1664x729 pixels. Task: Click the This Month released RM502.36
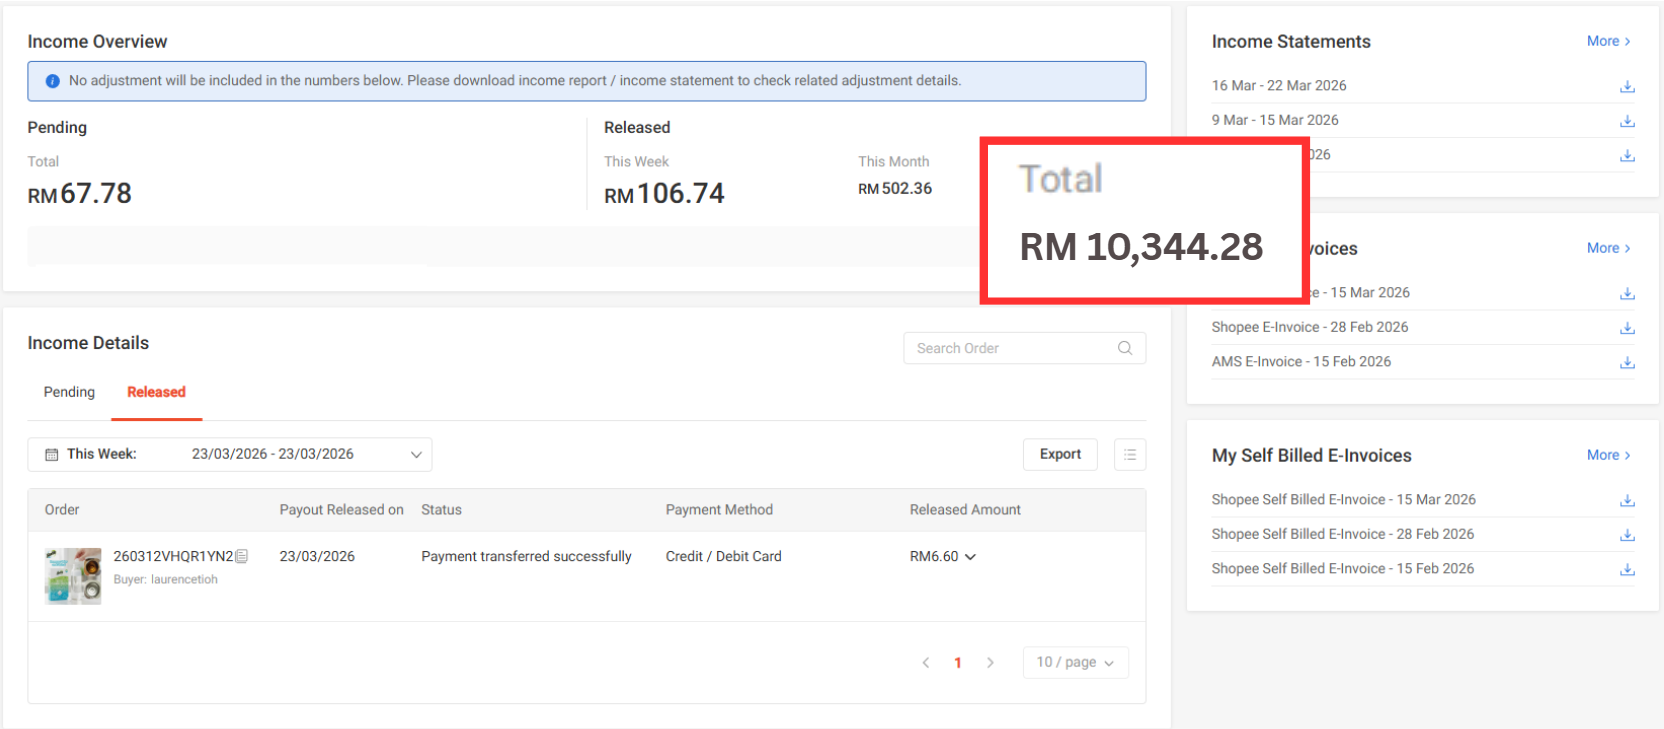(x=895, y=189)
